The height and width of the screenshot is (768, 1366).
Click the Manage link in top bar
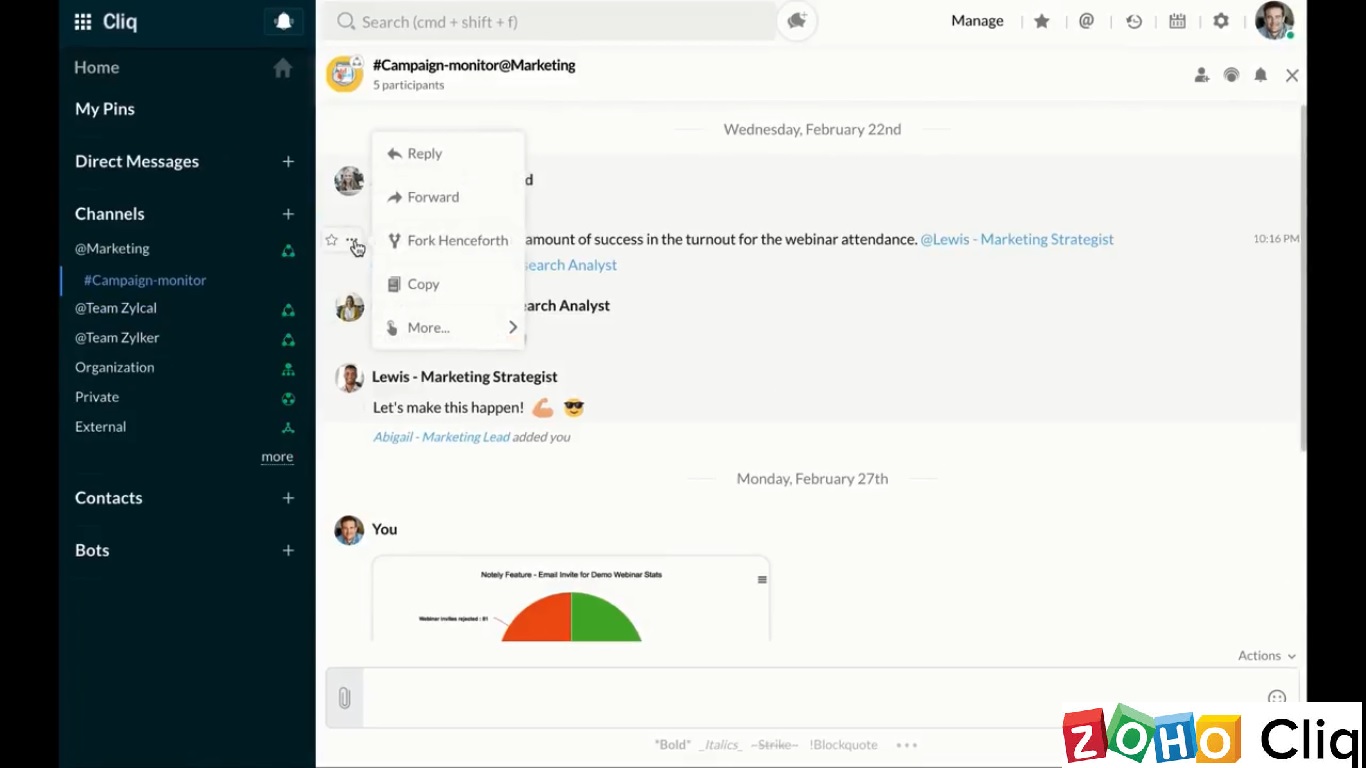pos(976,21)
